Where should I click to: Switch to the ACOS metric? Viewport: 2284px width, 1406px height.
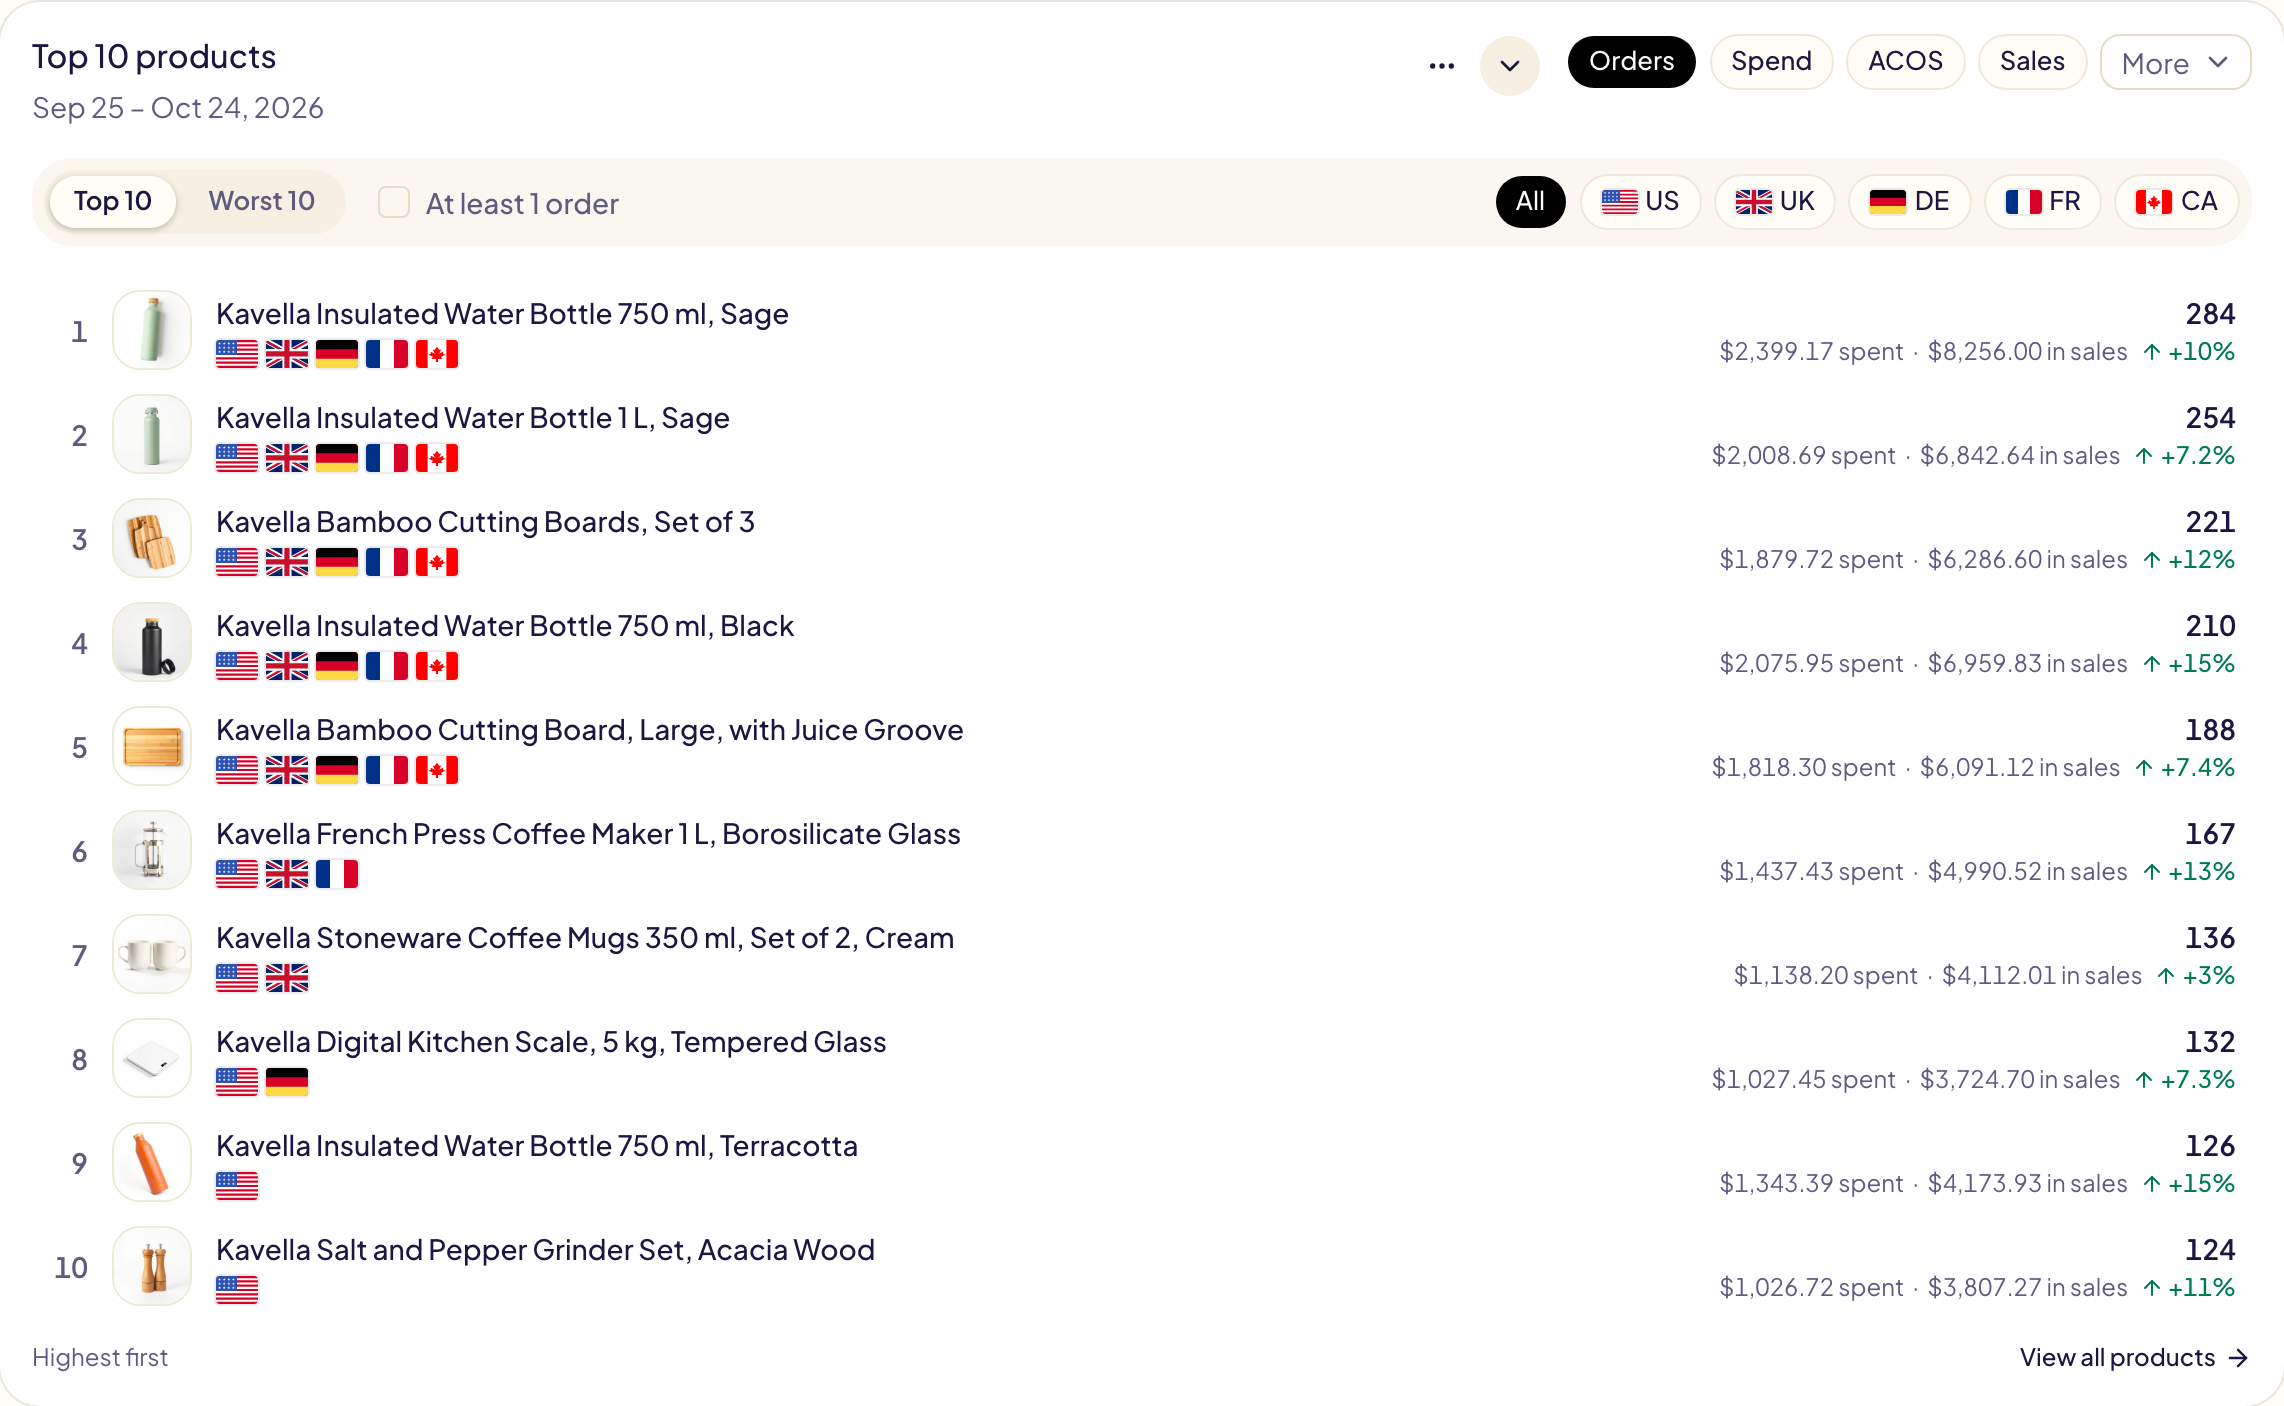coord(1905,62)
